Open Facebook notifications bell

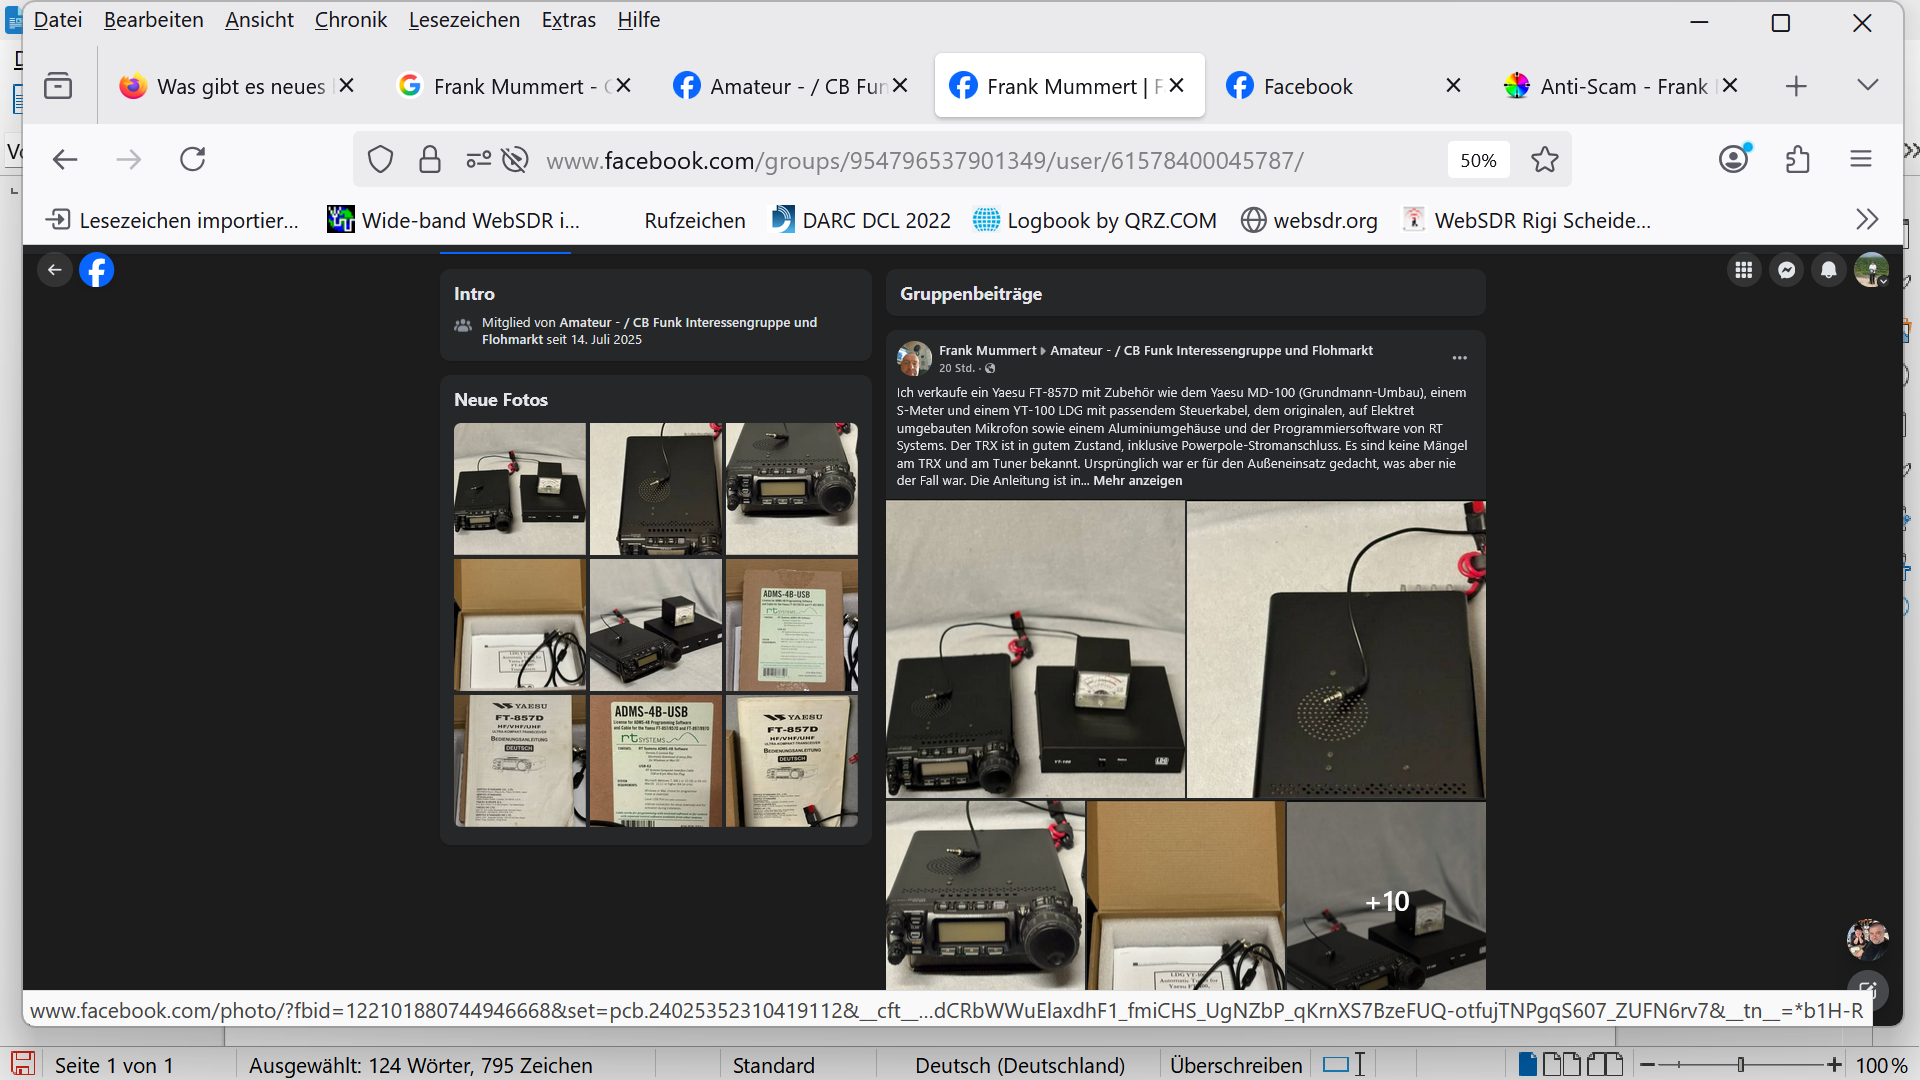coord(1828,270)
